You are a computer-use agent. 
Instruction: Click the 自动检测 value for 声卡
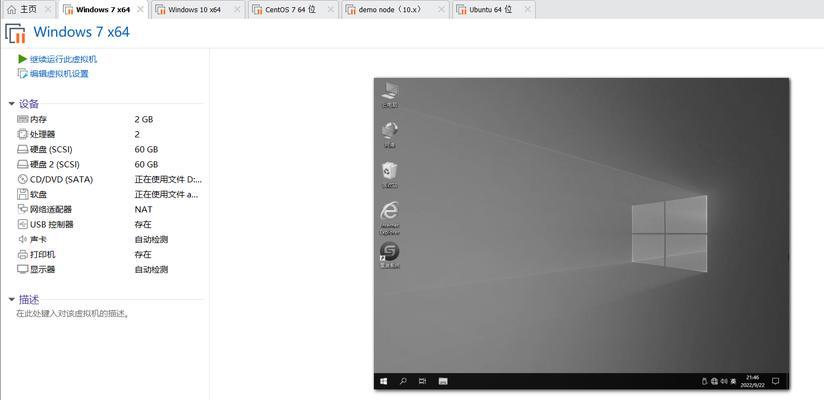pos(151,239)
